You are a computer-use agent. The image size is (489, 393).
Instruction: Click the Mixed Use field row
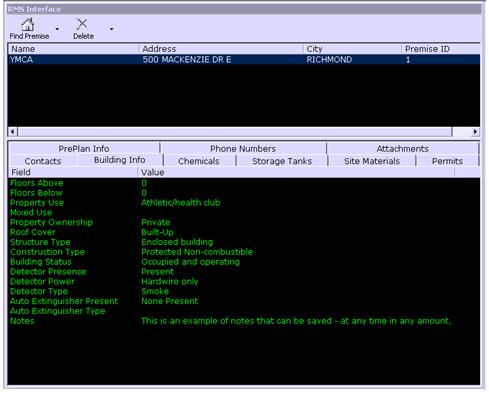[x=244, y=212]
